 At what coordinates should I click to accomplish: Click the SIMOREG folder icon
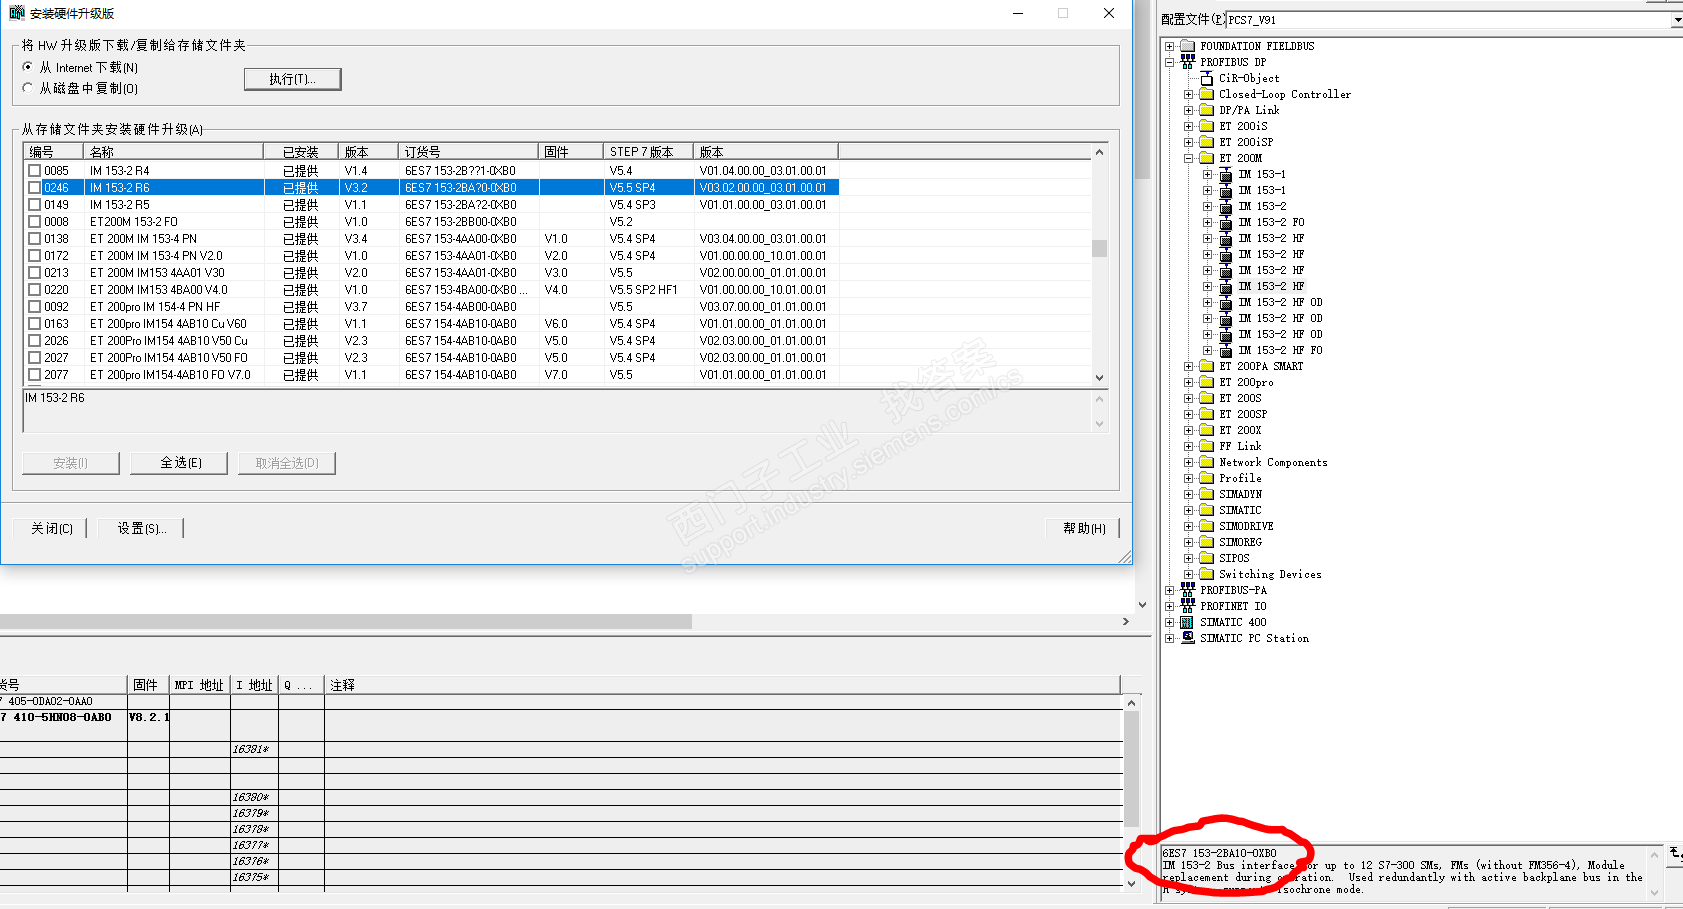(1206, 542)
